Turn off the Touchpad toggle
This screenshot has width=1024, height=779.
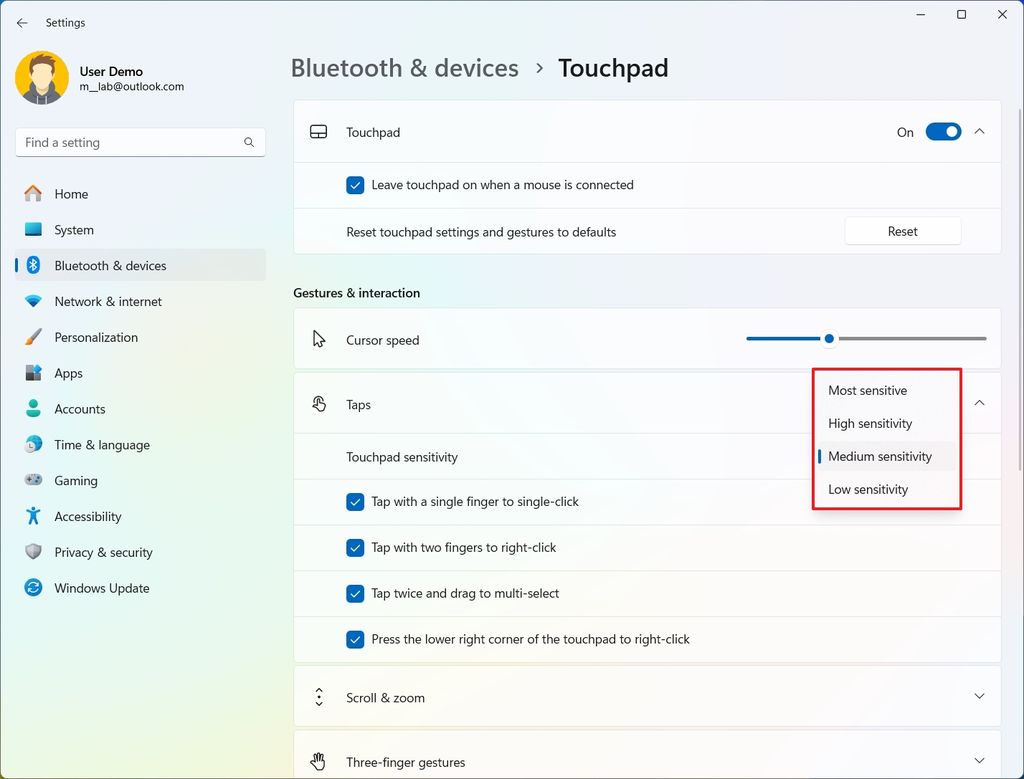pos(942,131)
